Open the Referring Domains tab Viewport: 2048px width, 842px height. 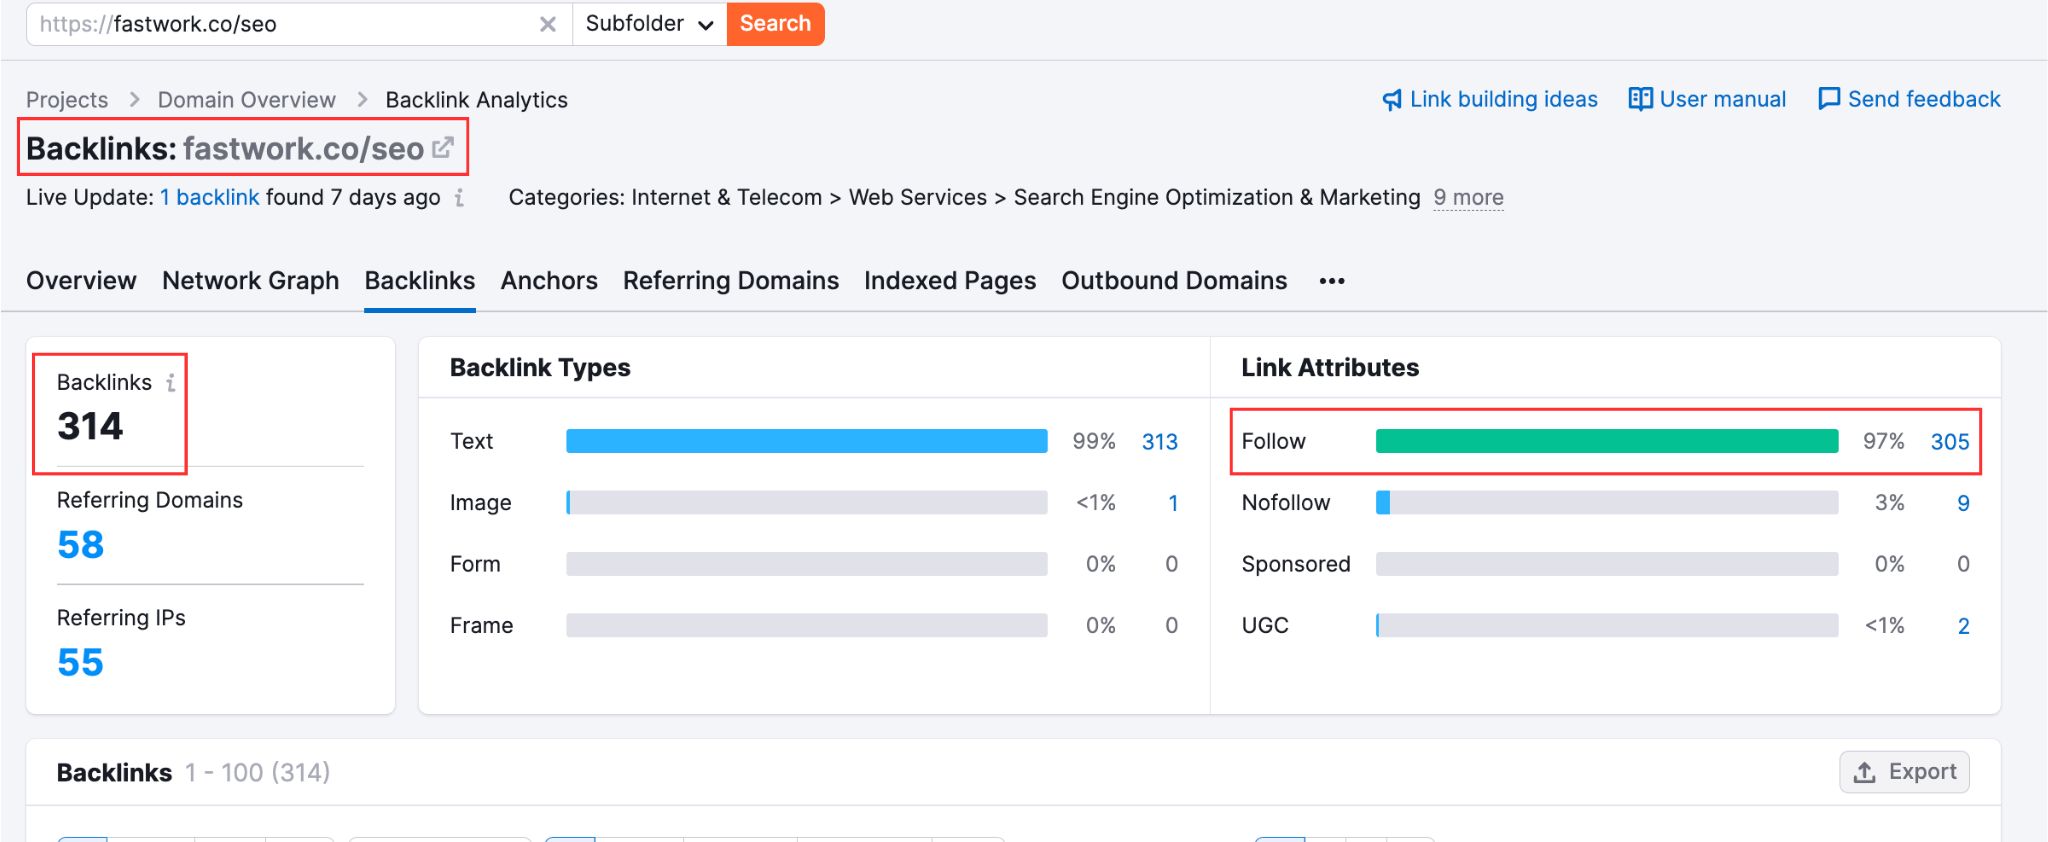(x=731, y=281)
